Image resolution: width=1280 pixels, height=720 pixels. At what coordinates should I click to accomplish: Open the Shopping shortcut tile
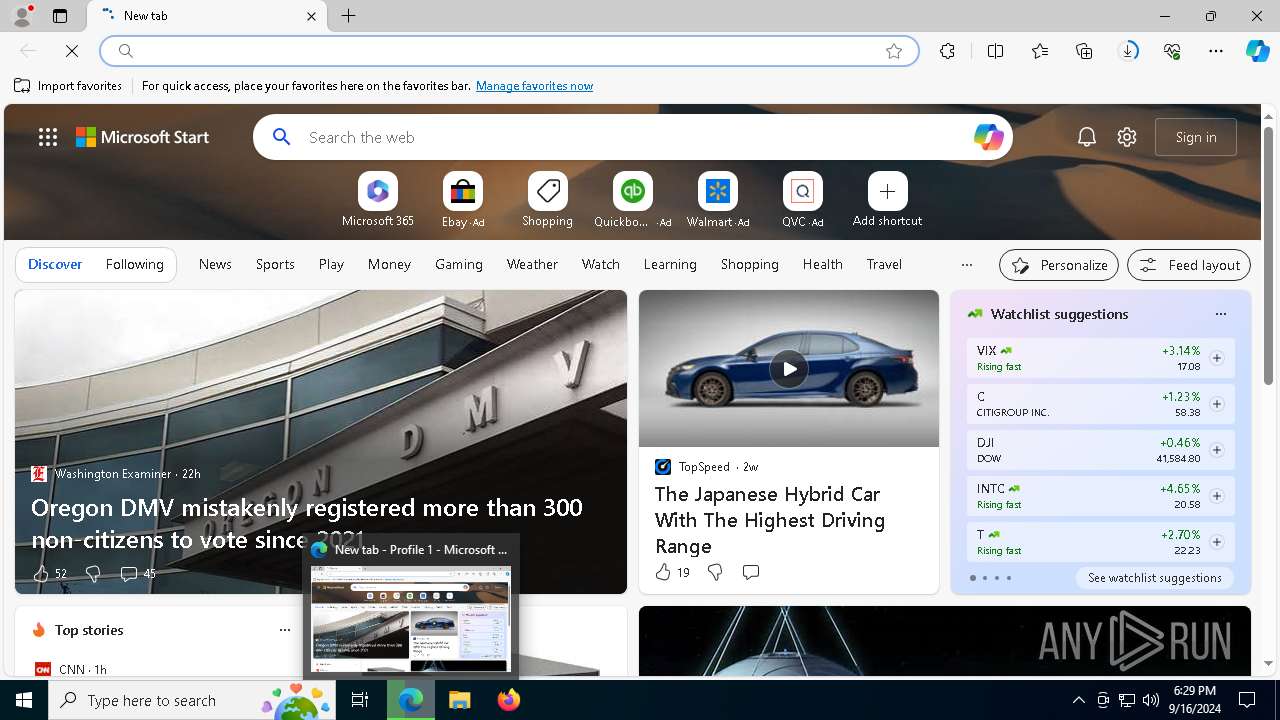coord(547,200)
